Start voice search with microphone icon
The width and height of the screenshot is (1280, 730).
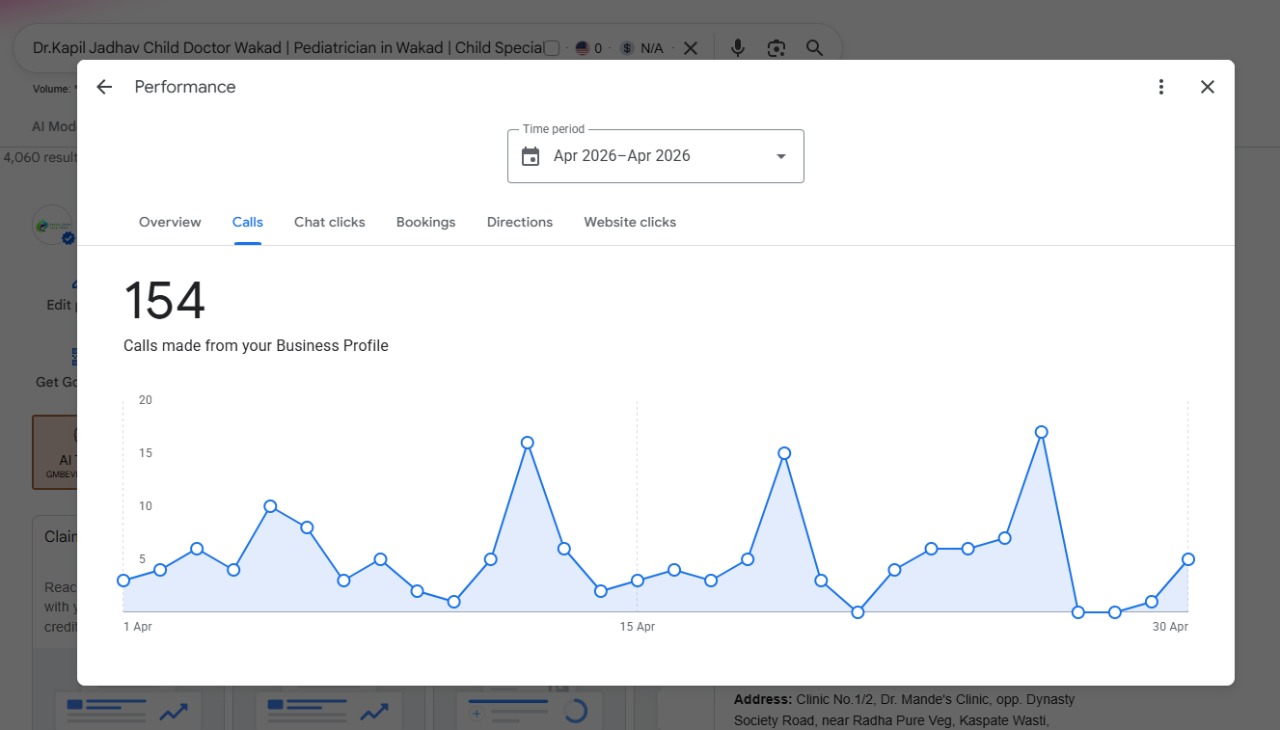click(x=738, y=48)
